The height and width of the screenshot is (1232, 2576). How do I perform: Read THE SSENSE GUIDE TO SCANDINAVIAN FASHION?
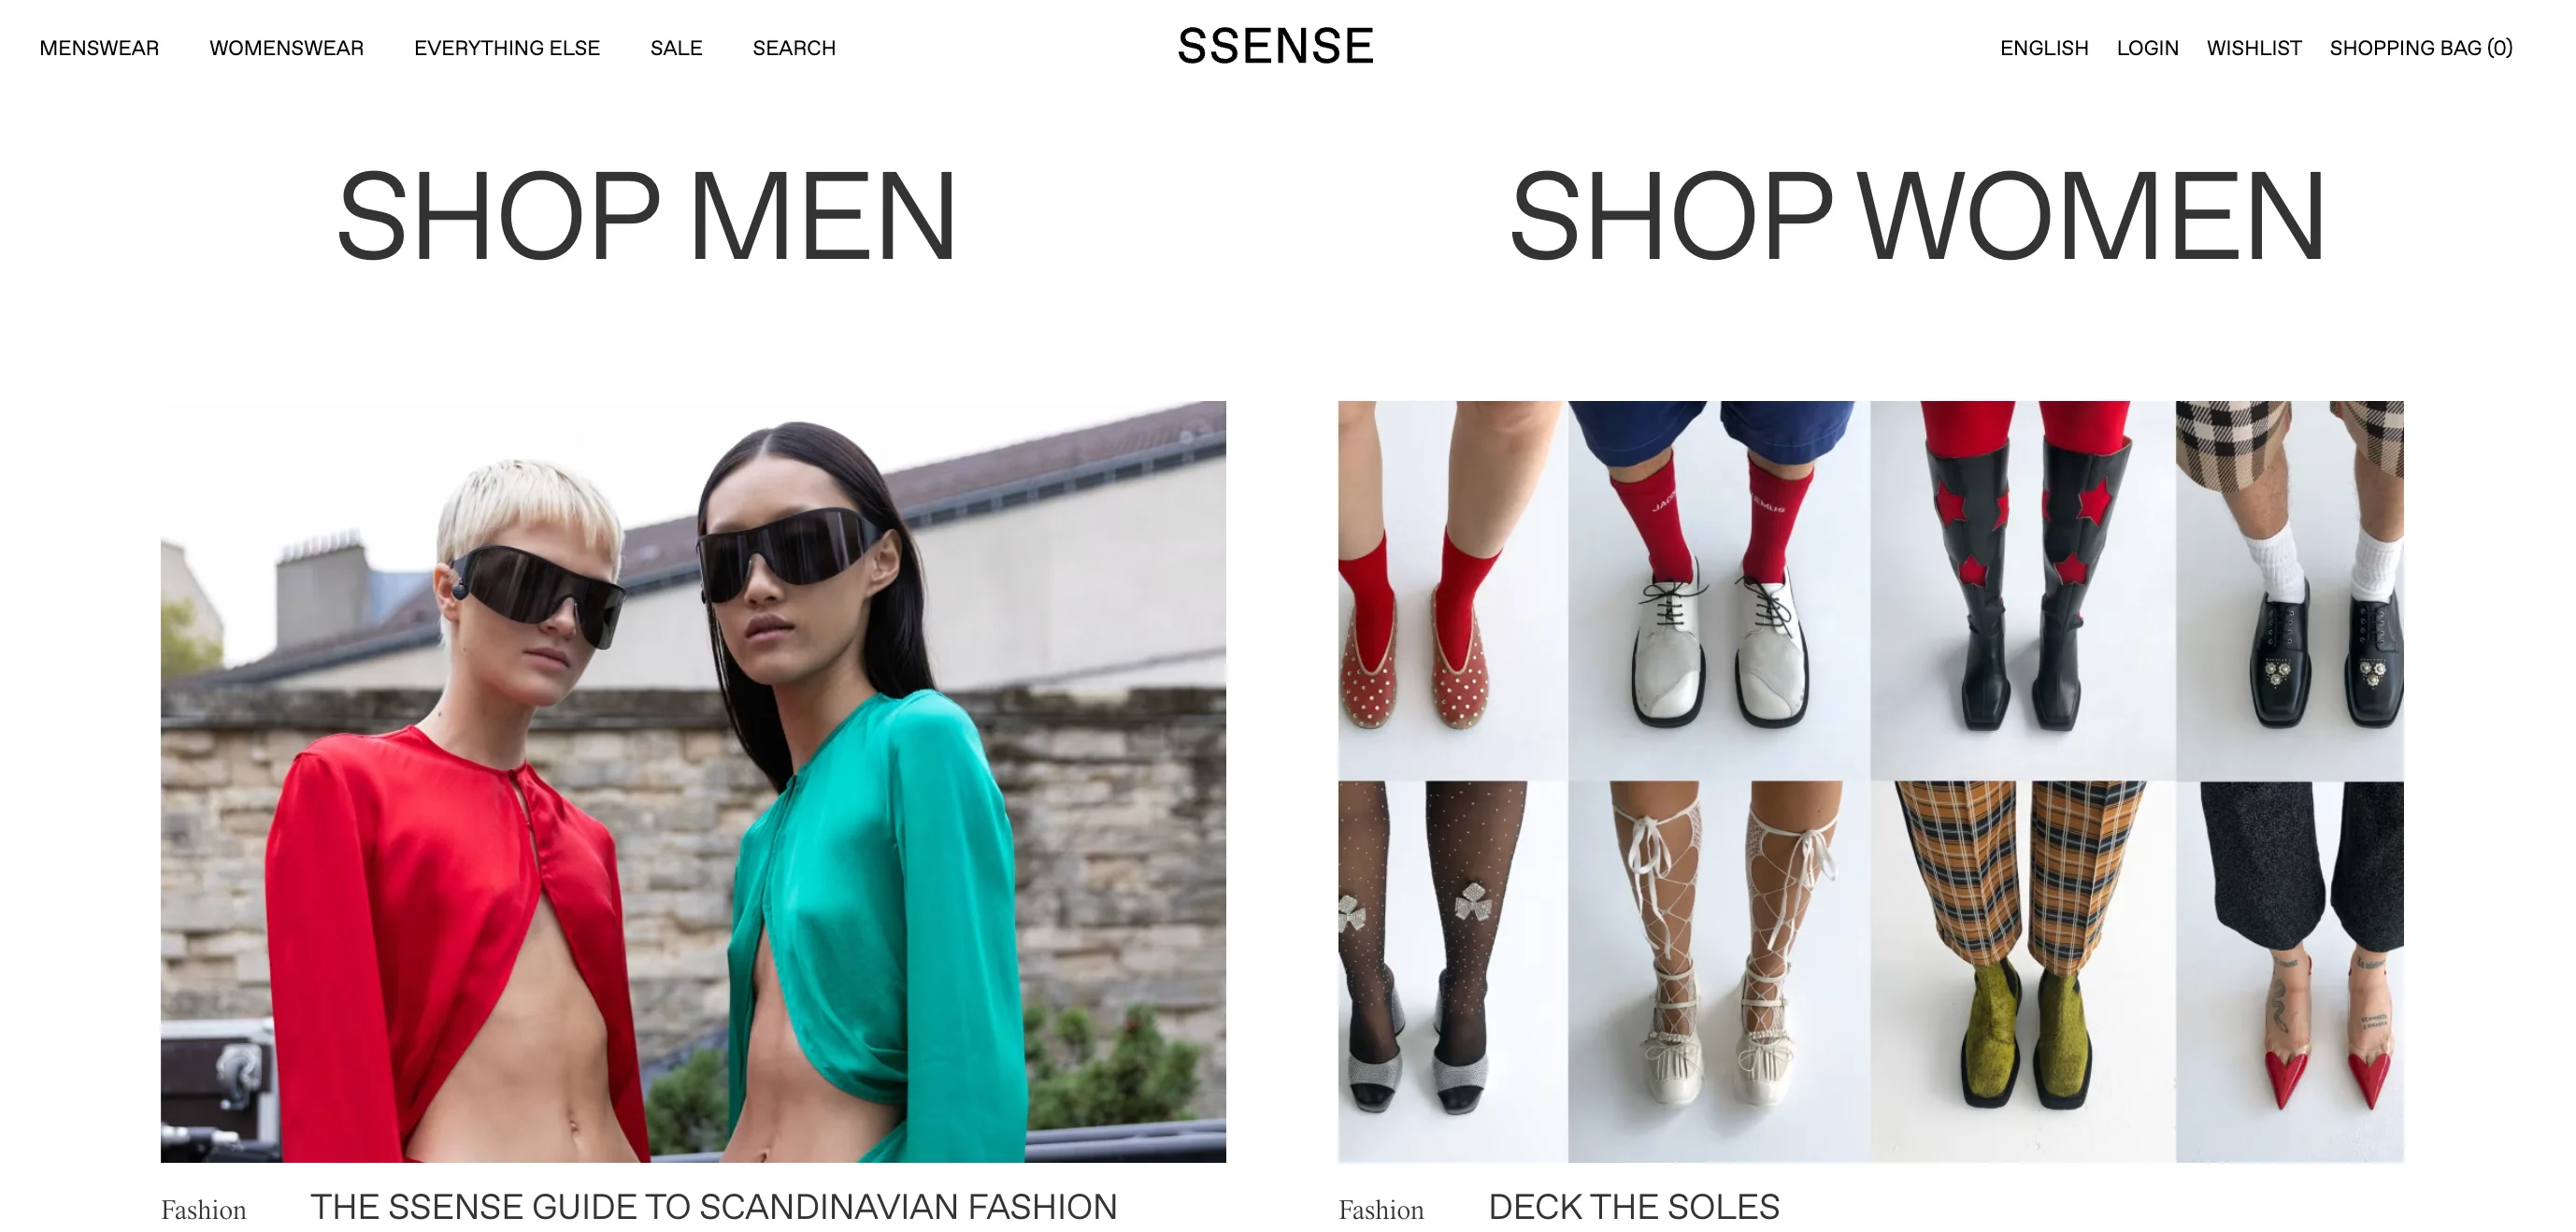(713, 1207)
